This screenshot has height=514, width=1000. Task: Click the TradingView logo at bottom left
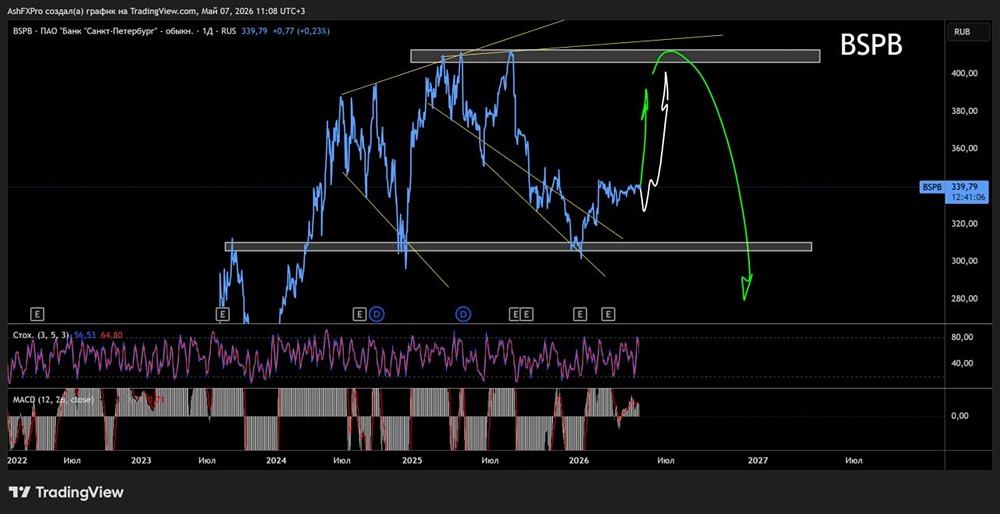pyautogui.click(x=66, y=492)
